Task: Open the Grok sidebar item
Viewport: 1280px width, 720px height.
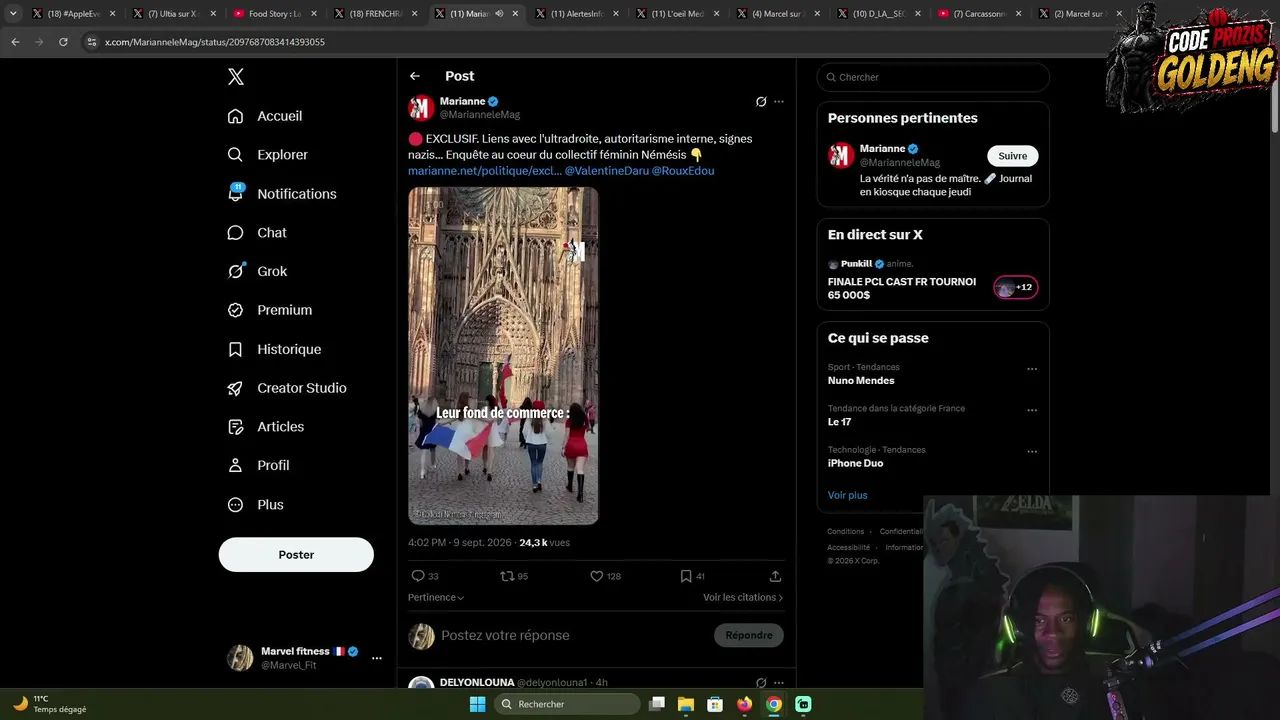Action: point(257,271)
